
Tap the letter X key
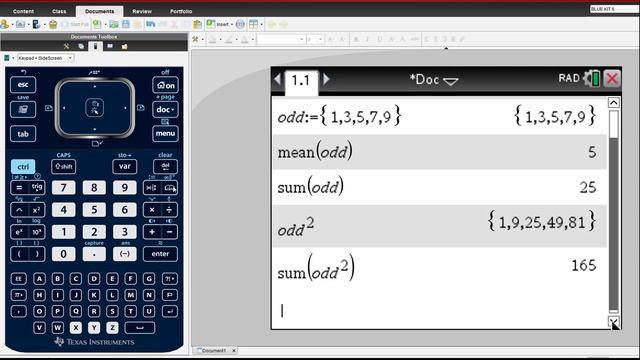(x=76, y=327)
